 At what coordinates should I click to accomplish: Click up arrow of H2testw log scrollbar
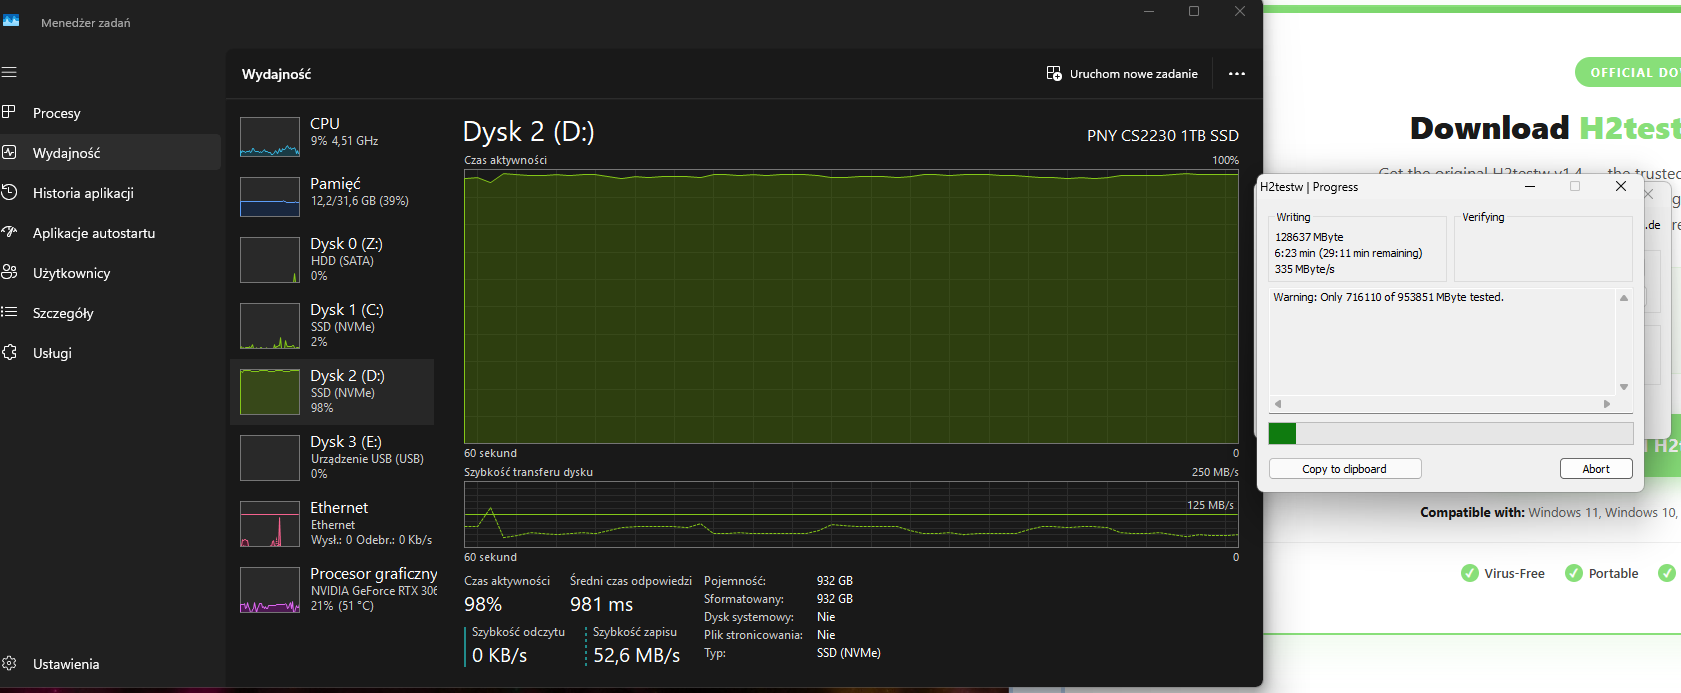pos(1624,298)
